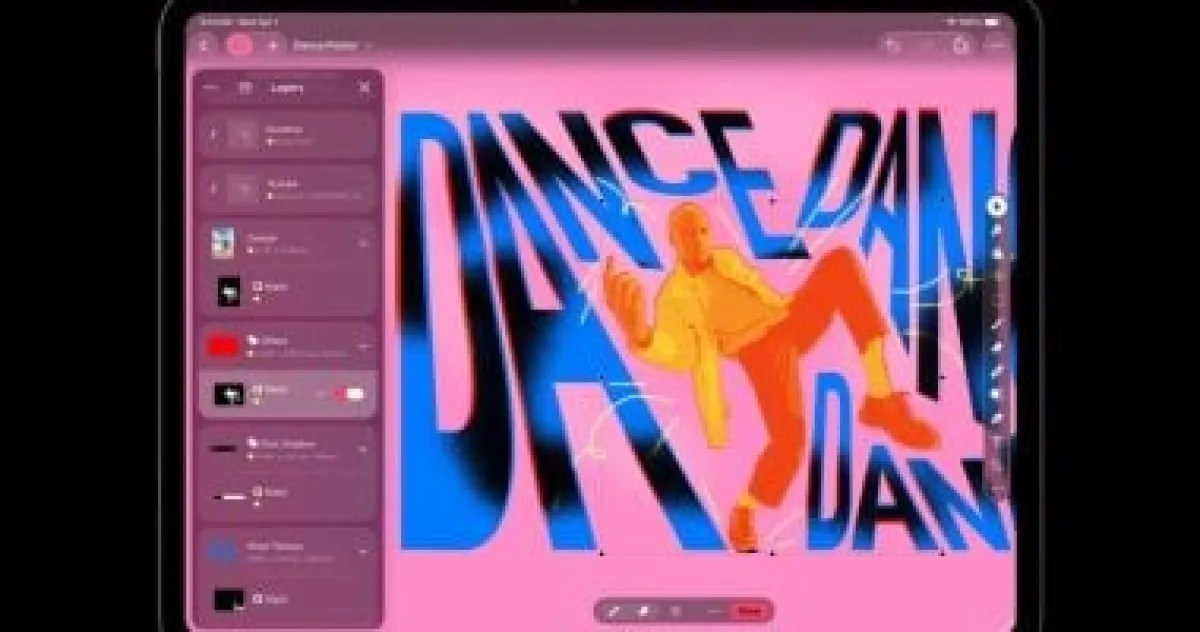Select the white-stripe mask row

pos(288,496)
